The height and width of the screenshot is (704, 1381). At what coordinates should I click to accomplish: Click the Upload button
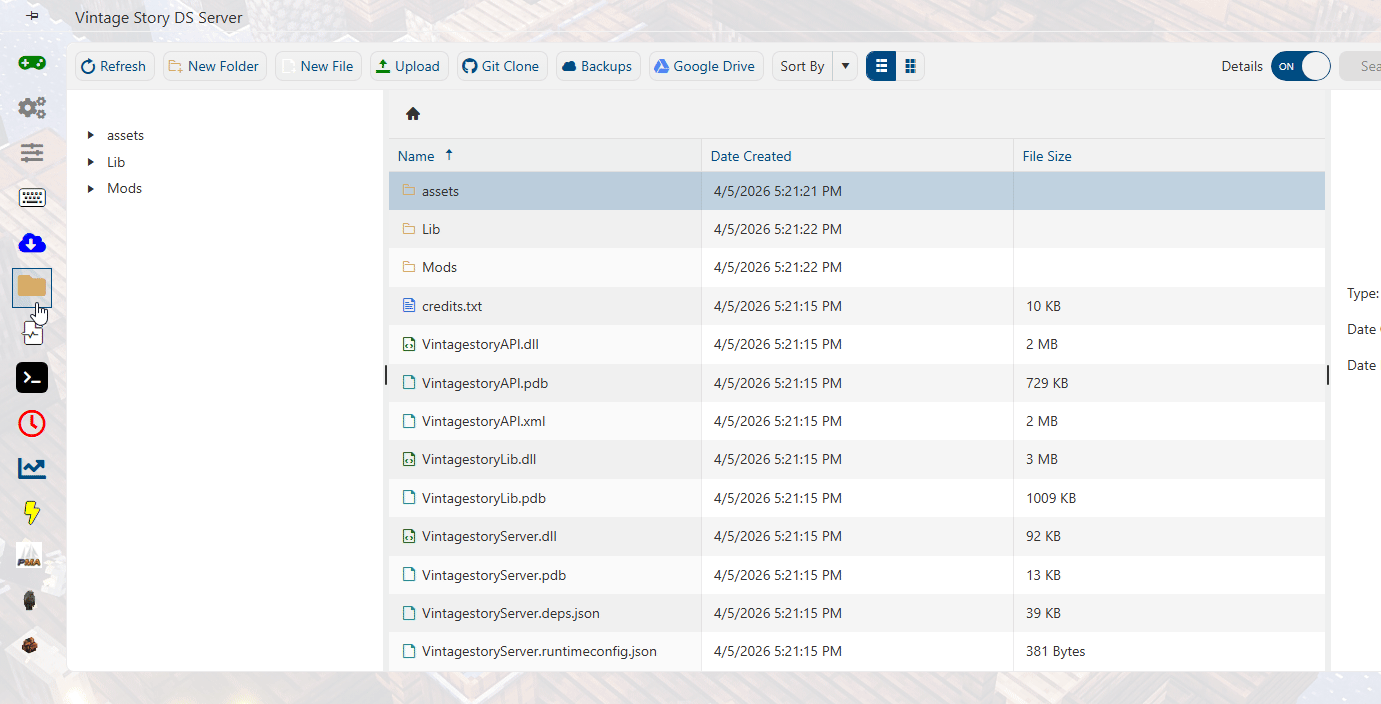(x=408, y=66)
